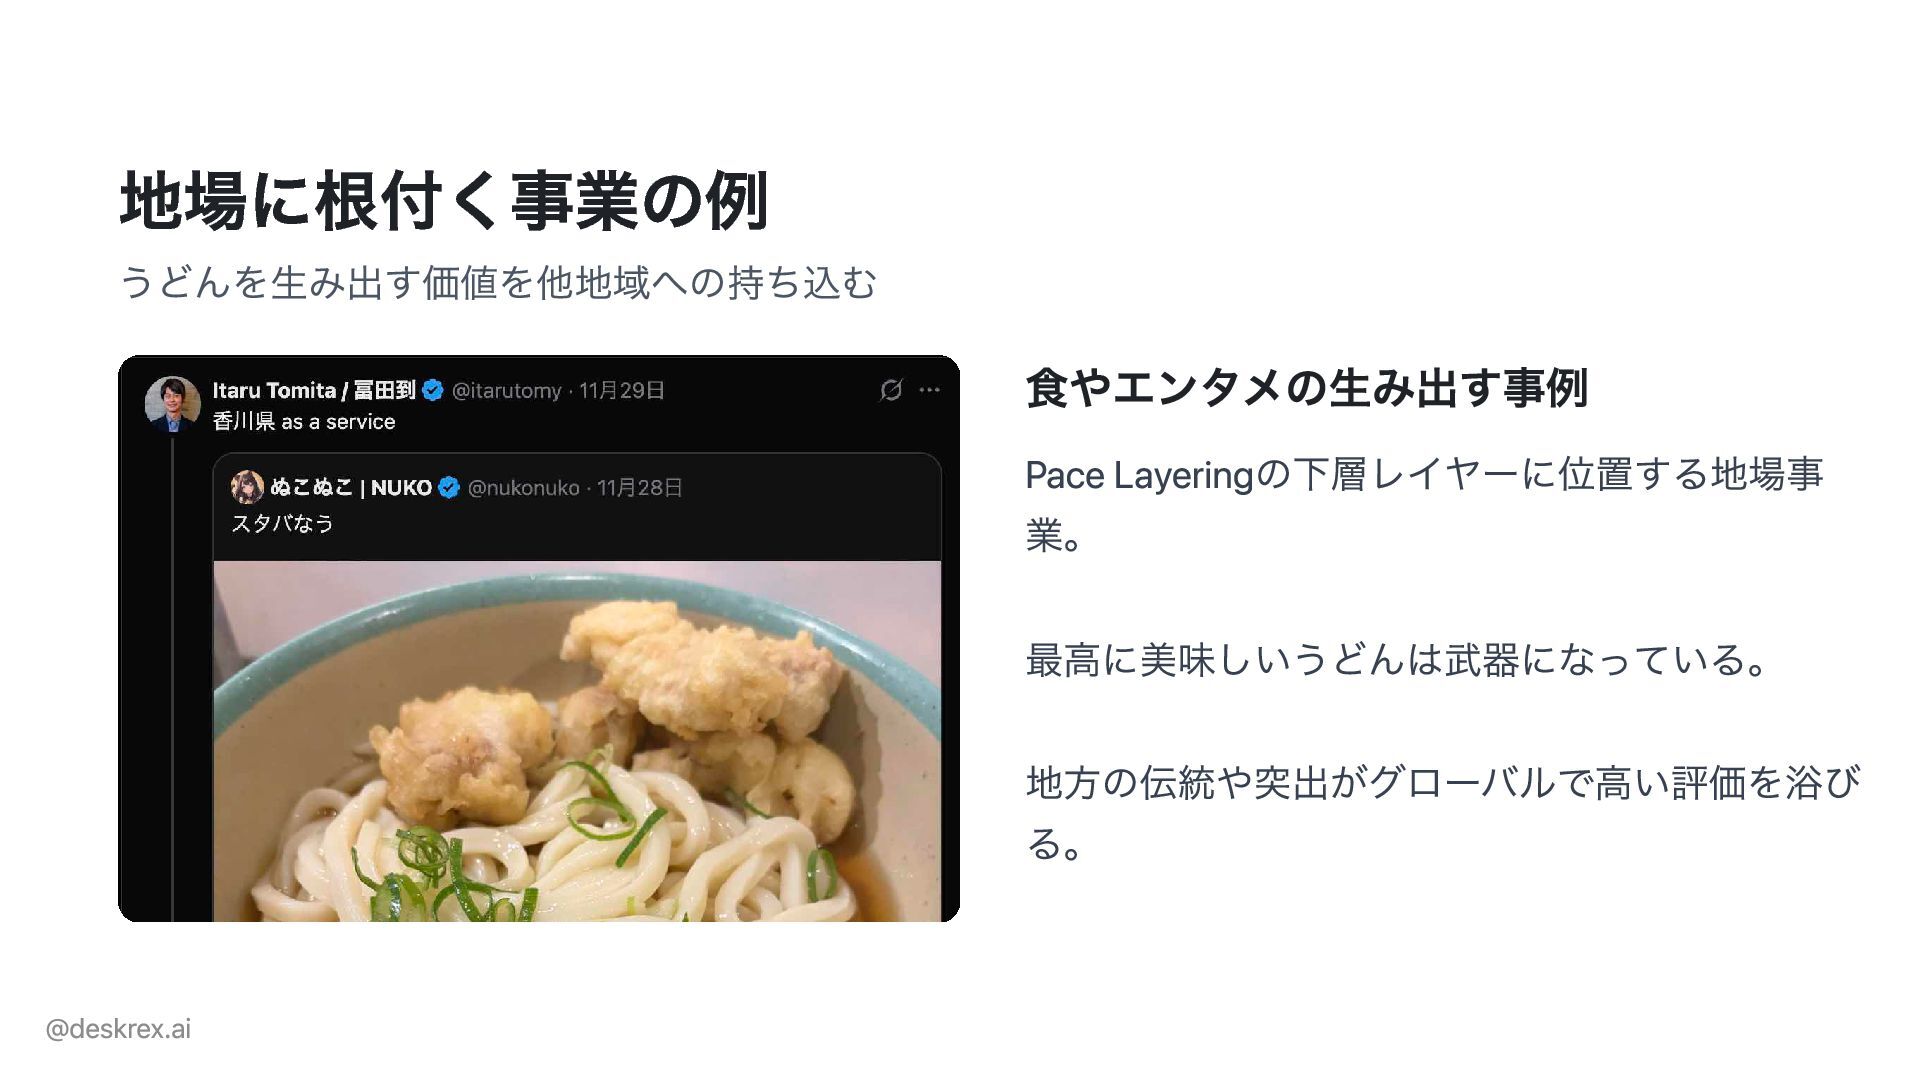Click Itaru Tomita's blue verified badge

(x=433, y=390)
